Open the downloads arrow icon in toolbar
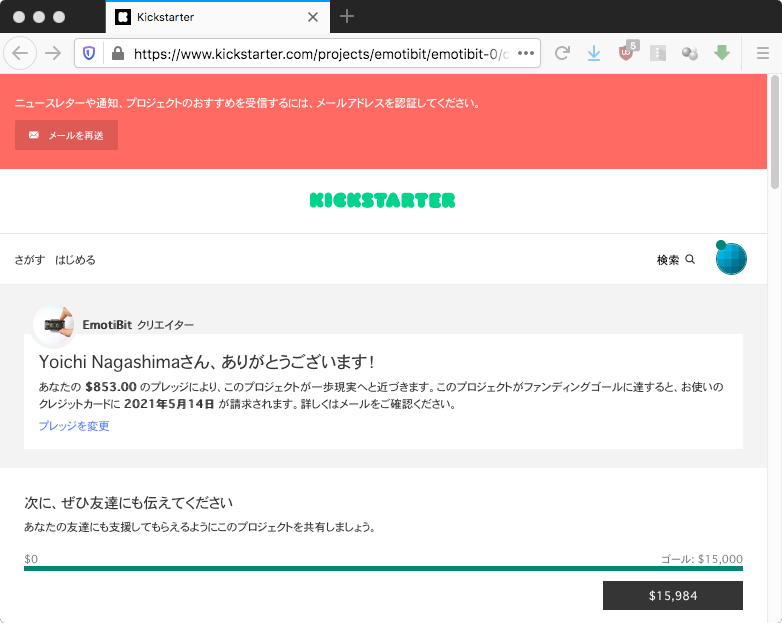The width and height of the screenshot is (782, 623). pos(593,53)
